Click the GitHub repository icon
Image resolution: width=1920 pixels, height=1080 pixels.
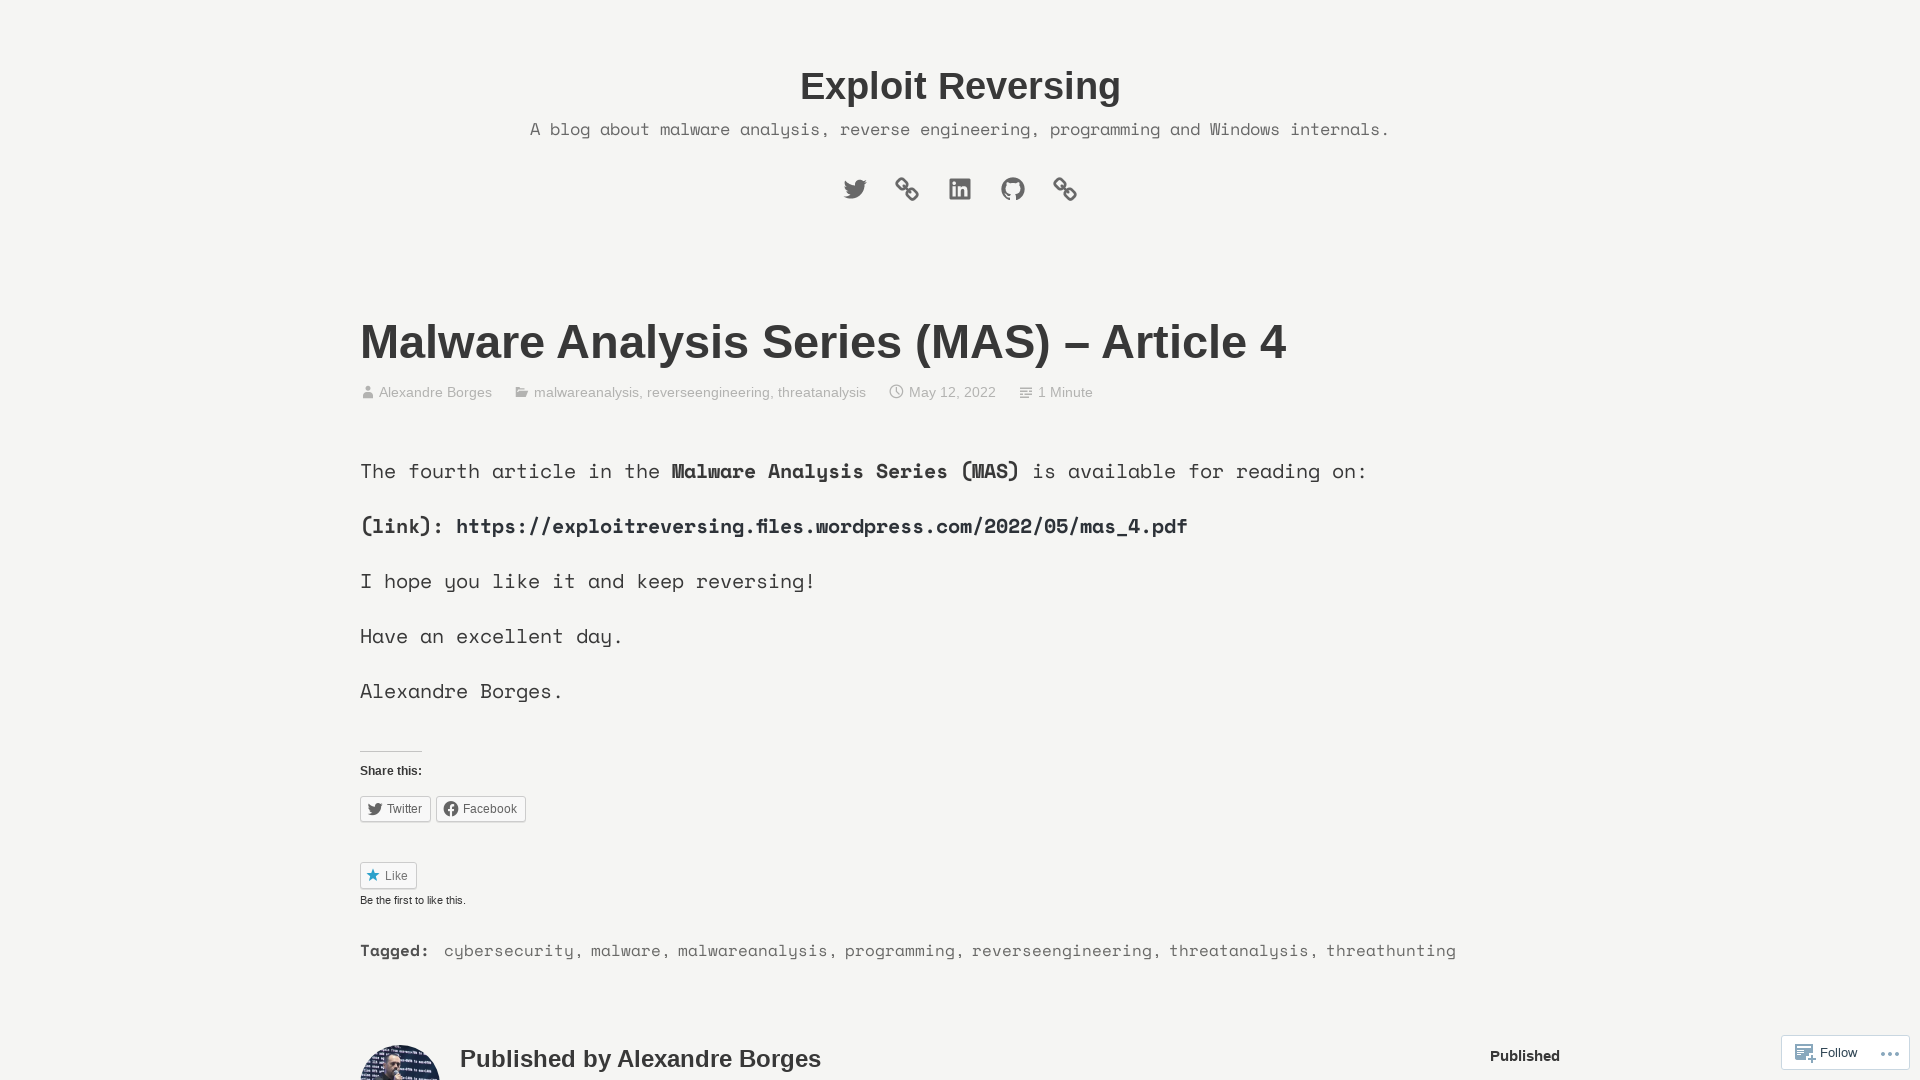coord(1013,189)
